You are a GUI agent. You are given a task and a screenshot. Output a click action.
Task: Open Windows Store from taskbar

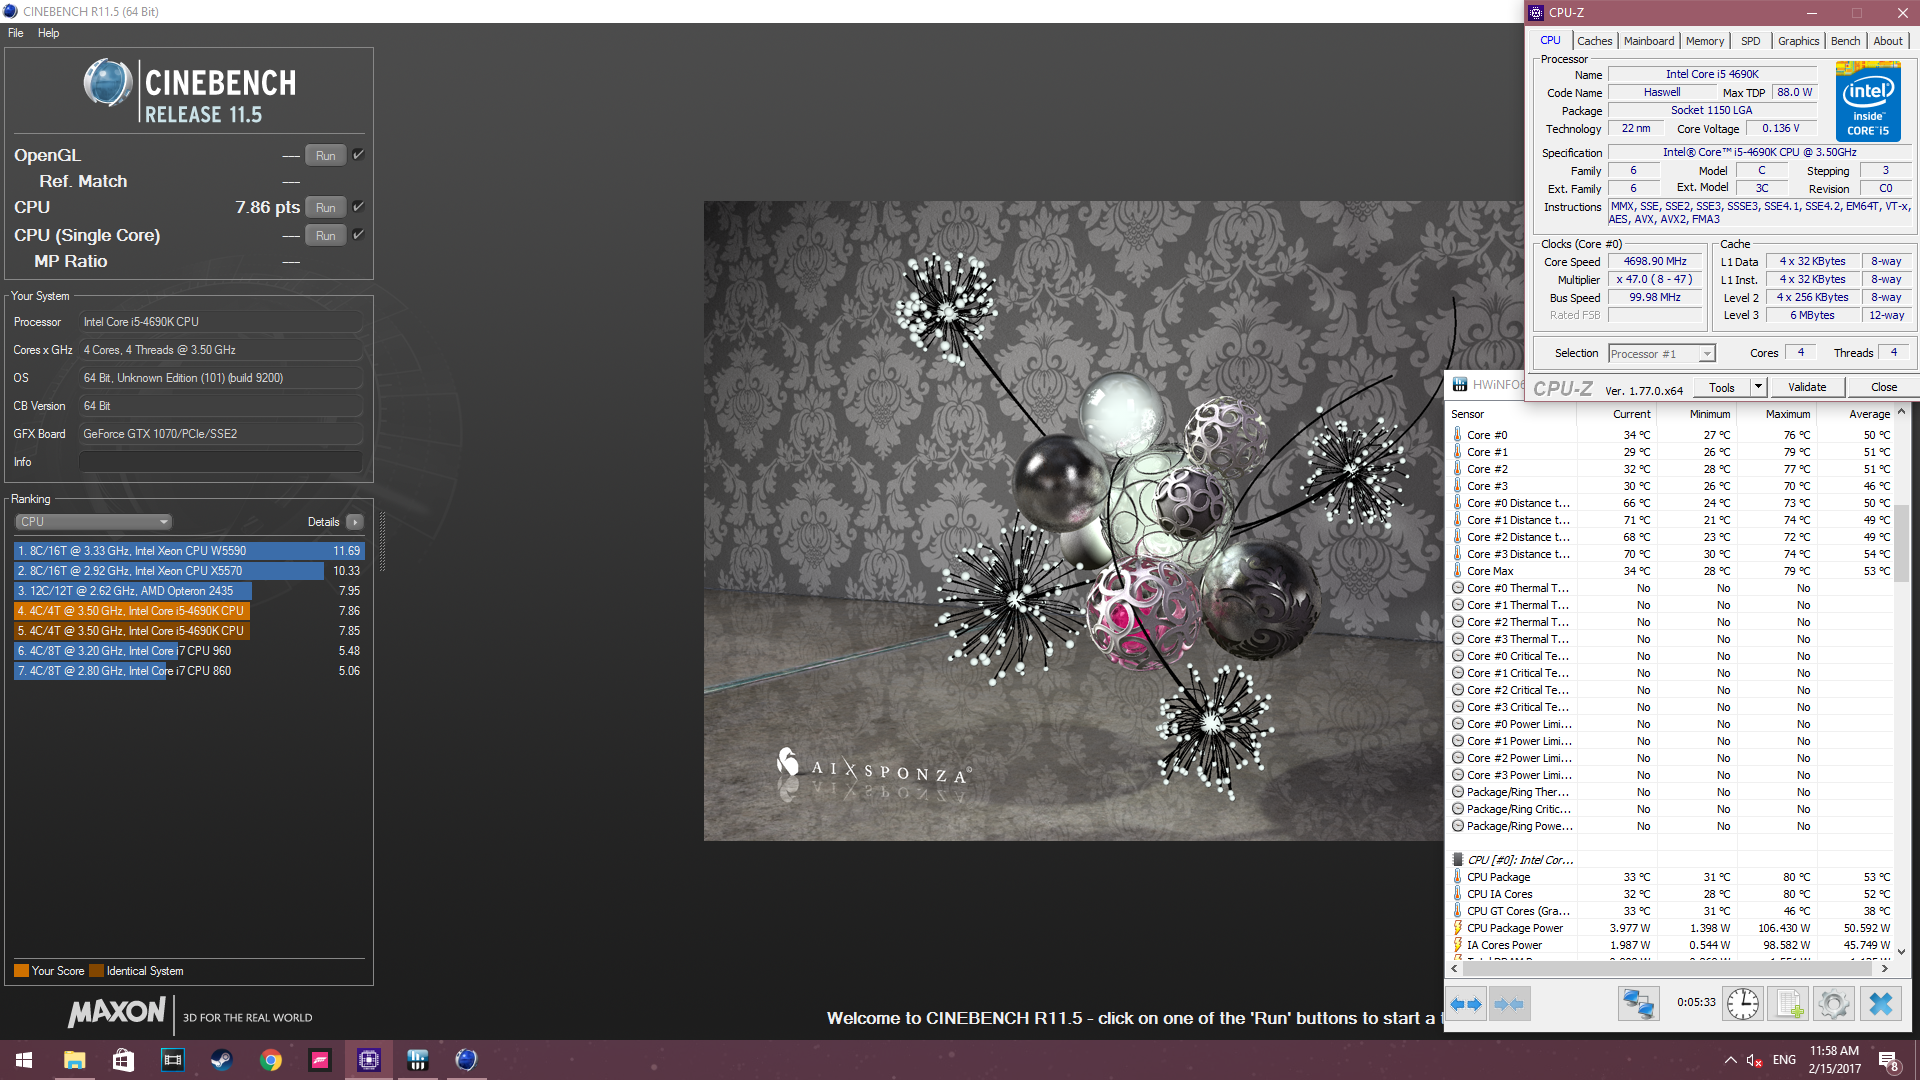click(x=123, y=1060)
